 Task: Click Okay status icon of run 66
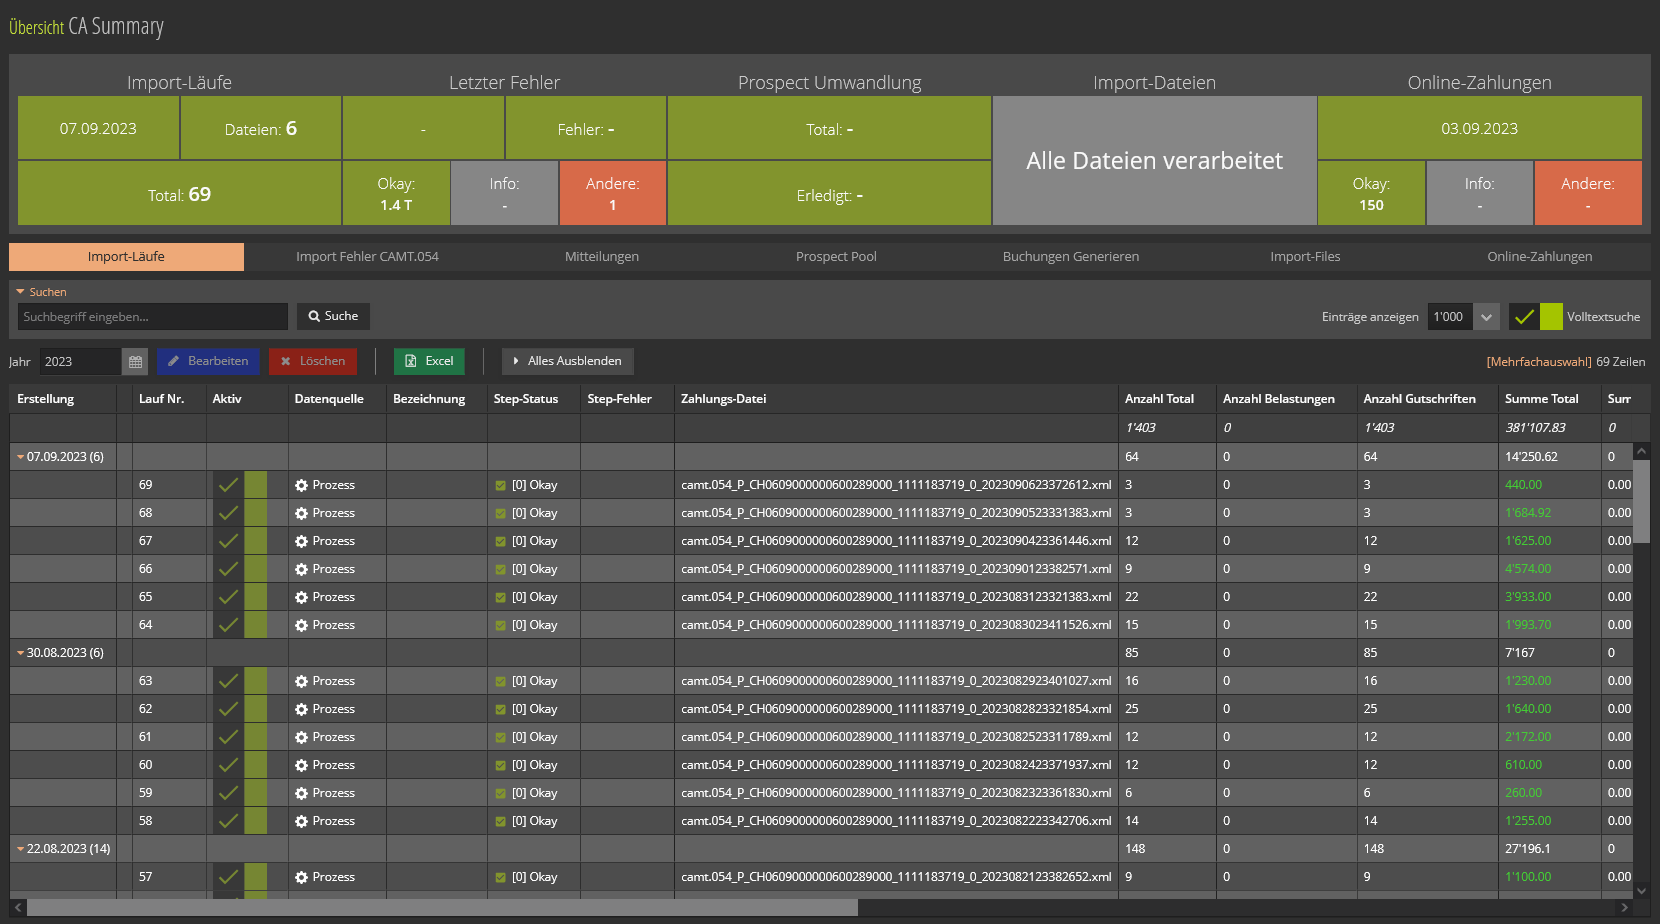point(501,569)
